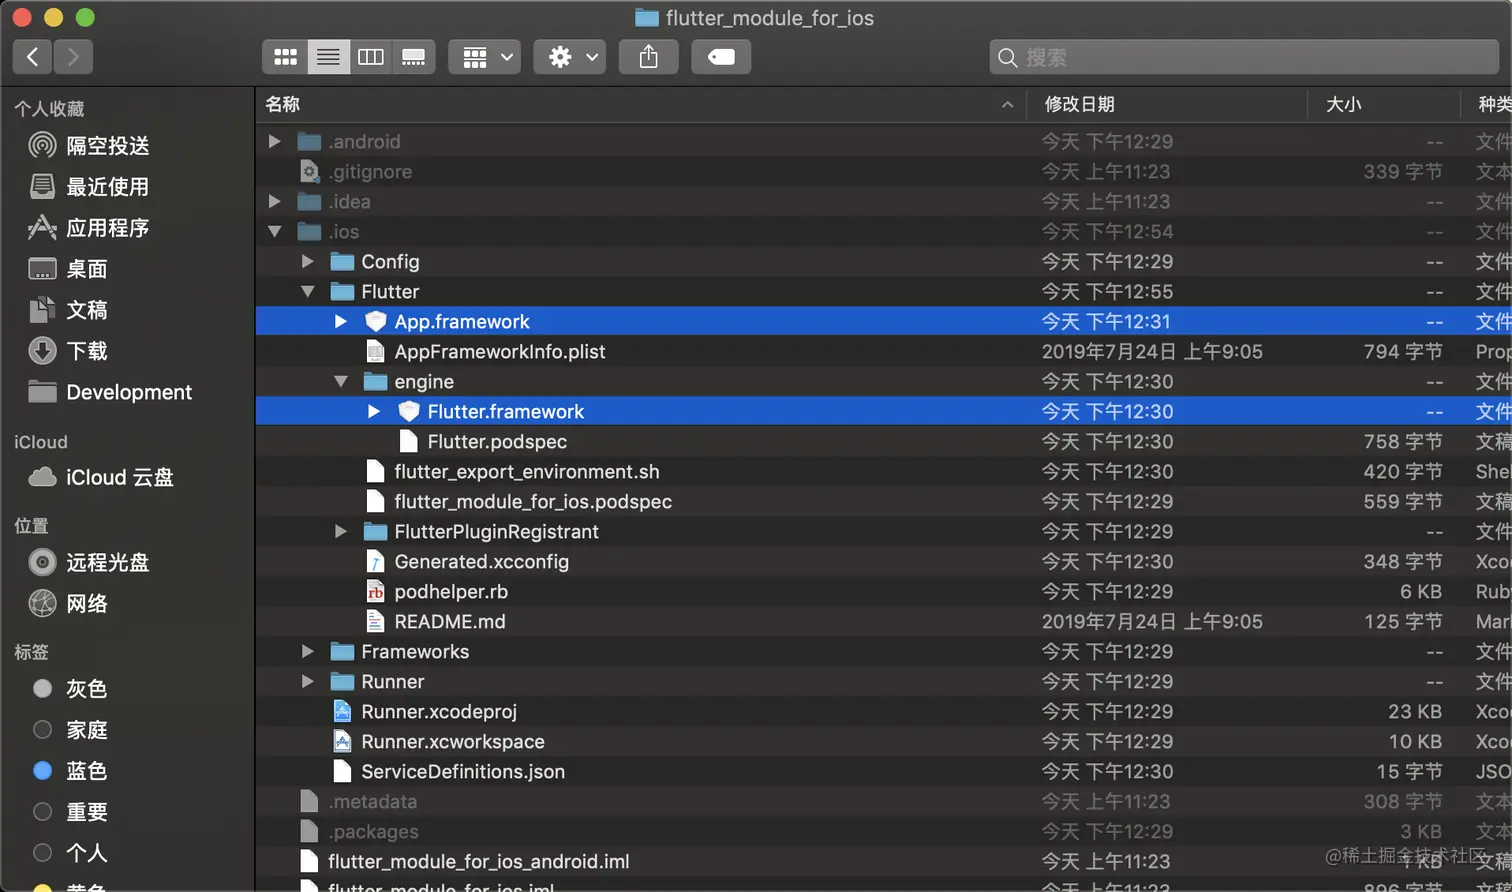The height and width of the screenshot is (892, 1512).
Task: Collapse the .ios folder
Action: tap(274, 232)
